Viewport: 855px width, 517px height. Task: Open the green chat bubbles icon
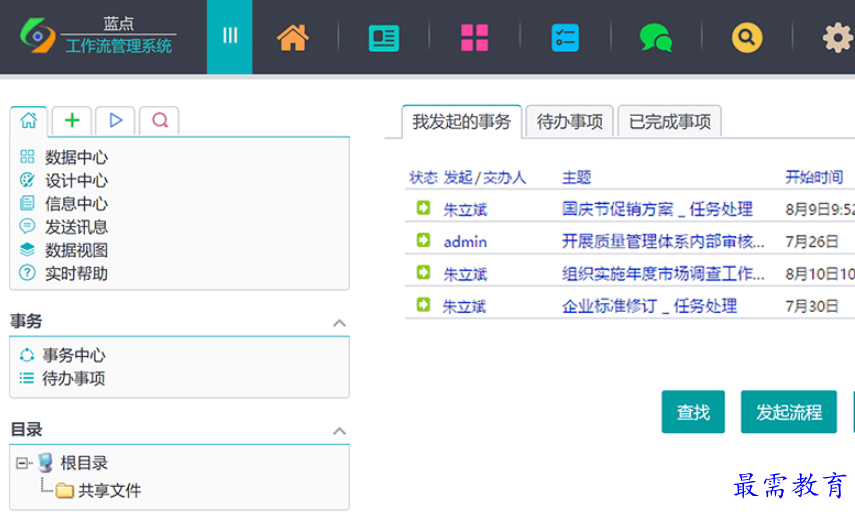point(655,38)
